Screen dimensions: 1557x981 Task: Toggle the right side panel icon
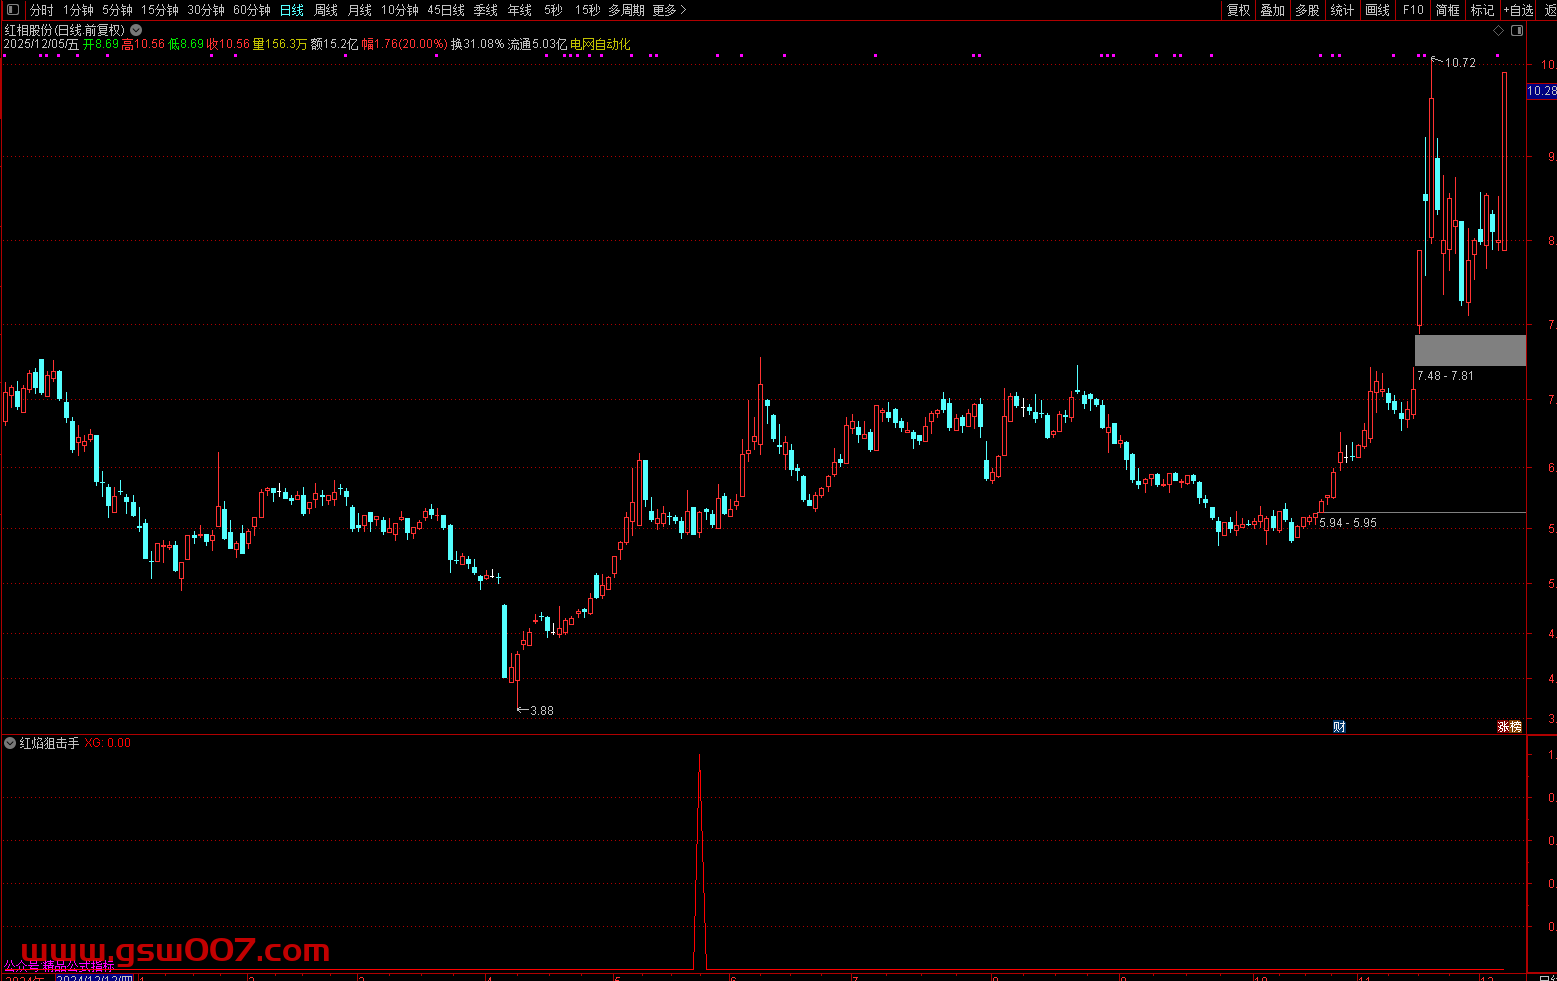click(x=1517, y=31)
